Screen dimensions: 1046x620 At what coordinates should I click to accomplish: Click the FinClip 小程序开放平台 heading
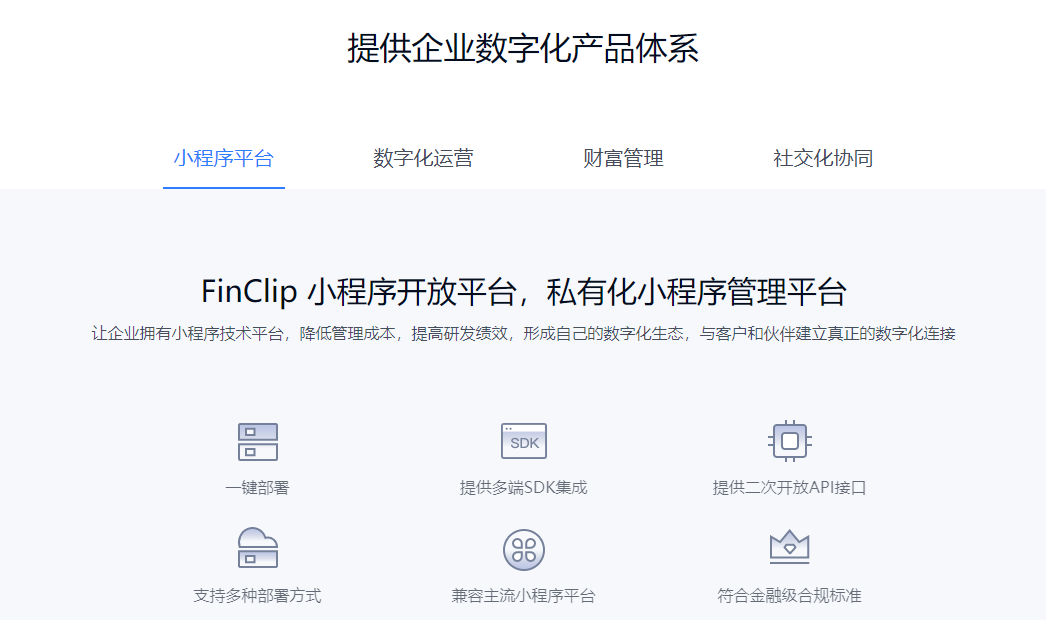point(524,292)
